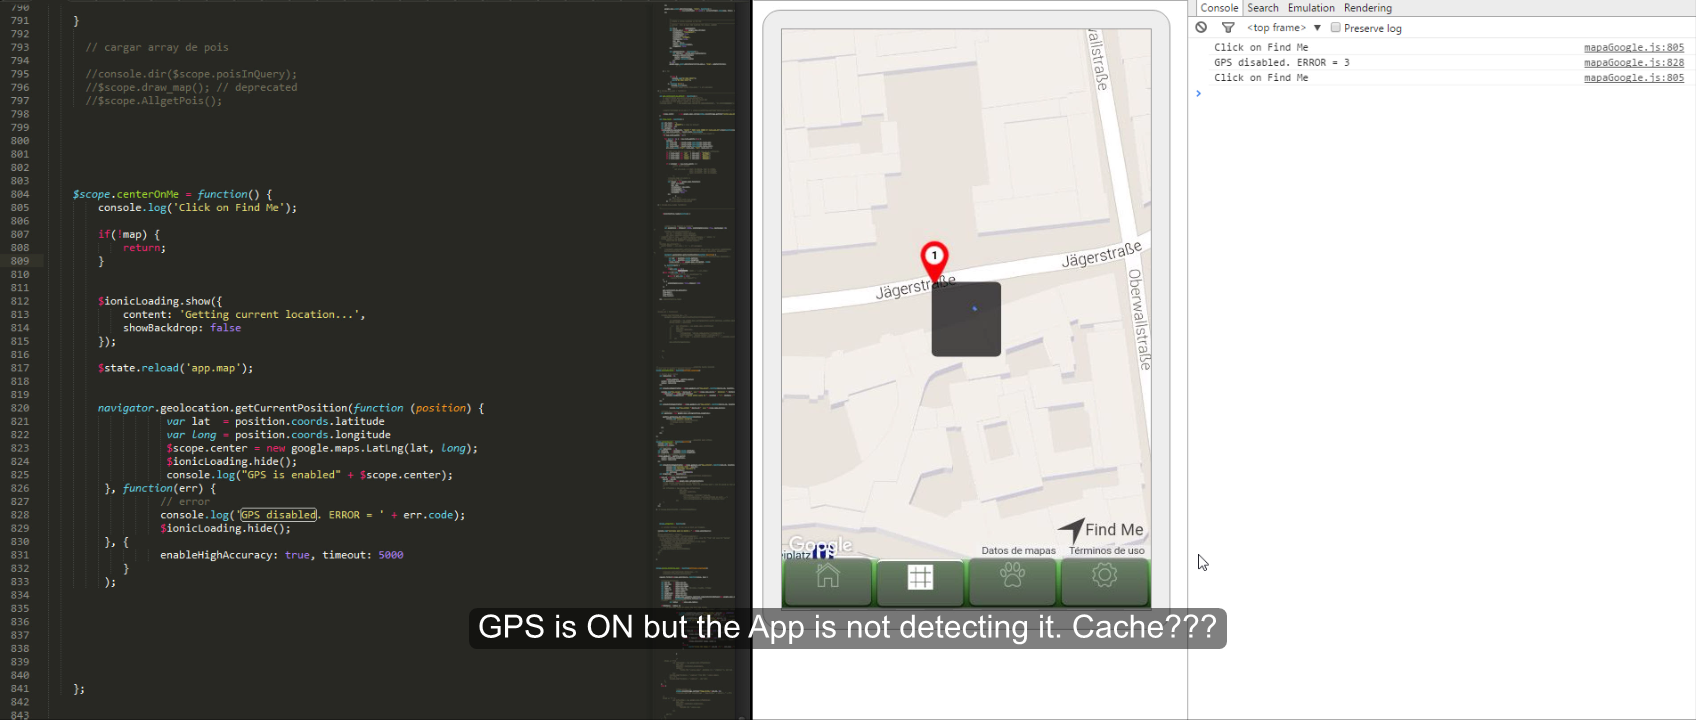
Task: Open the paw print tab icon
Action: [x=1012, y=575]
